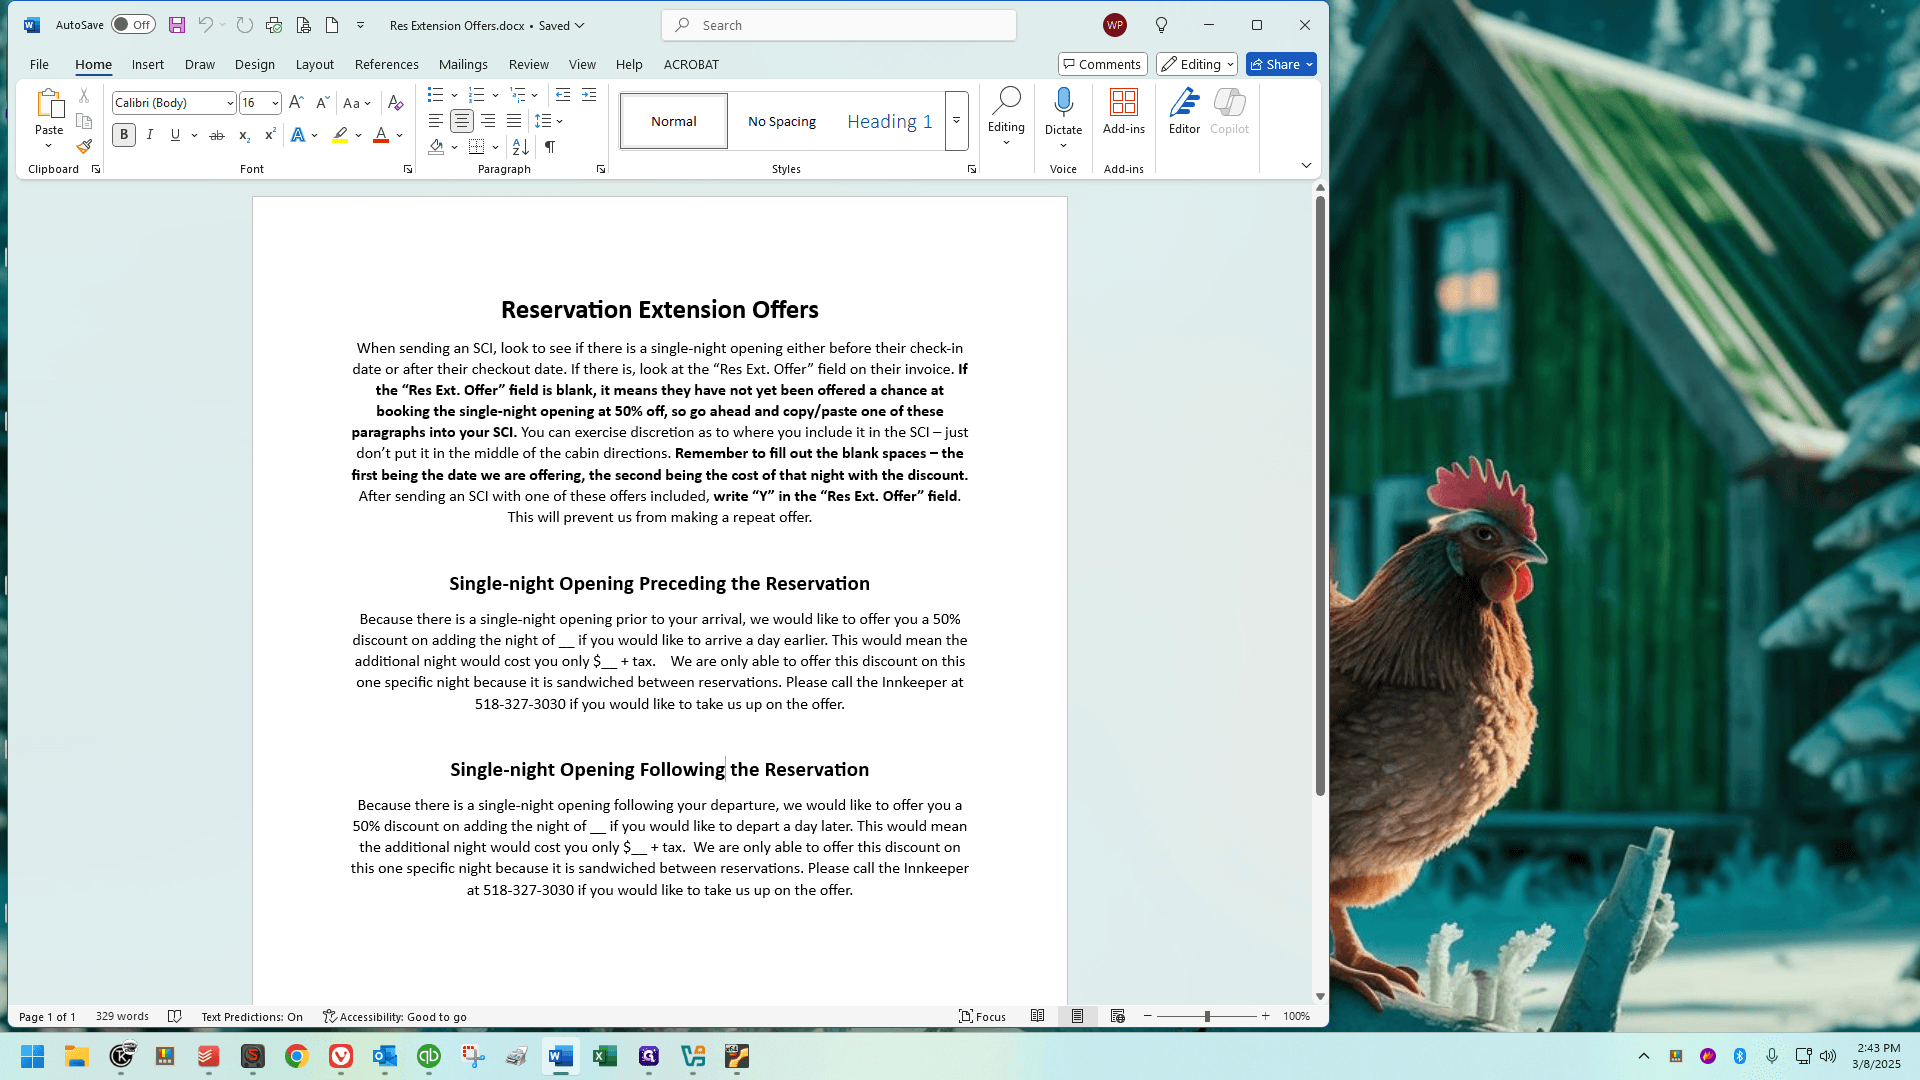Click the Redo icon
The width and height of the screenshot is (1920, 1080).
pos(245,25)
